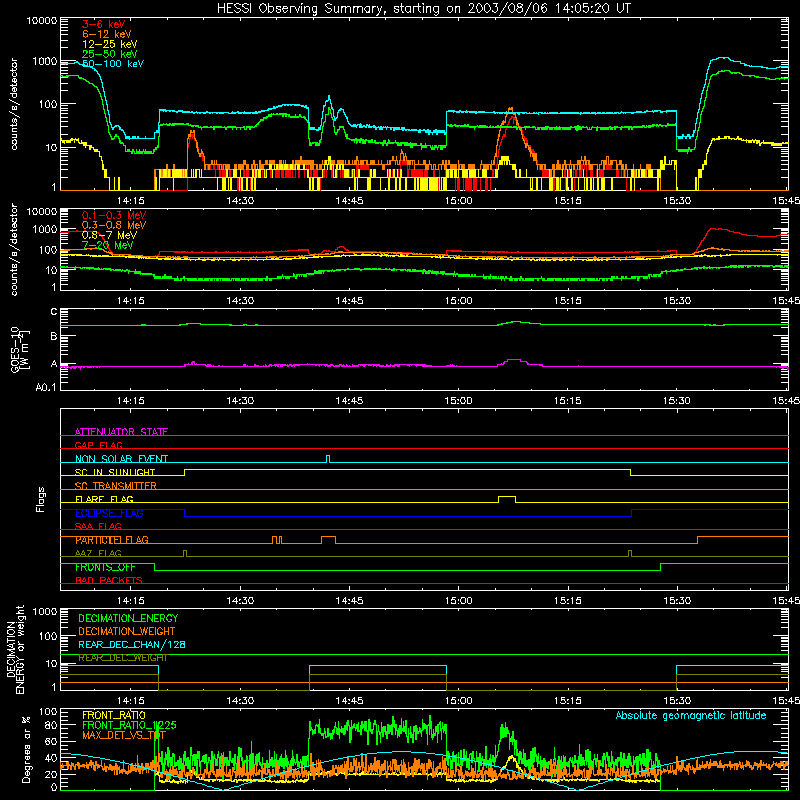Image resolution: width=800 pixels, height=800 pixels.
Task: Click the HESSI Observing Summary title text
Action: point(423,8)
